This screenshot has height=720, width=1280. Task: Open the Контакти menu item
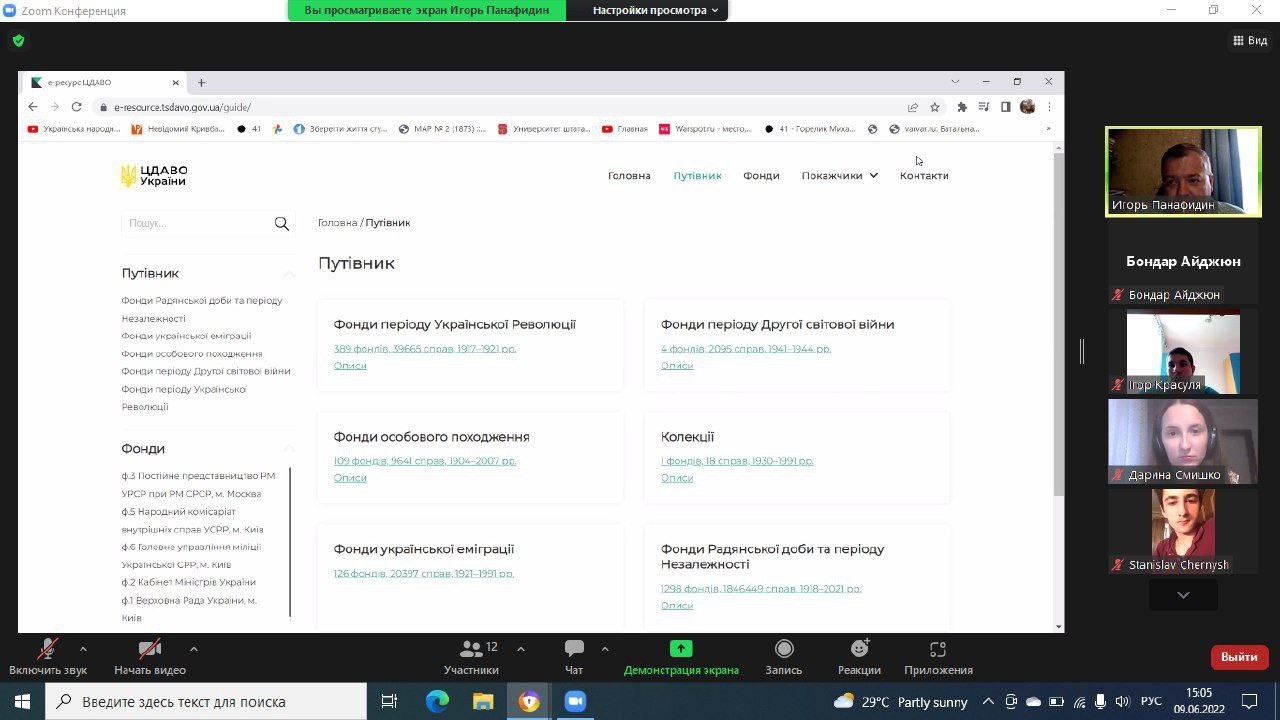[923, 176]
